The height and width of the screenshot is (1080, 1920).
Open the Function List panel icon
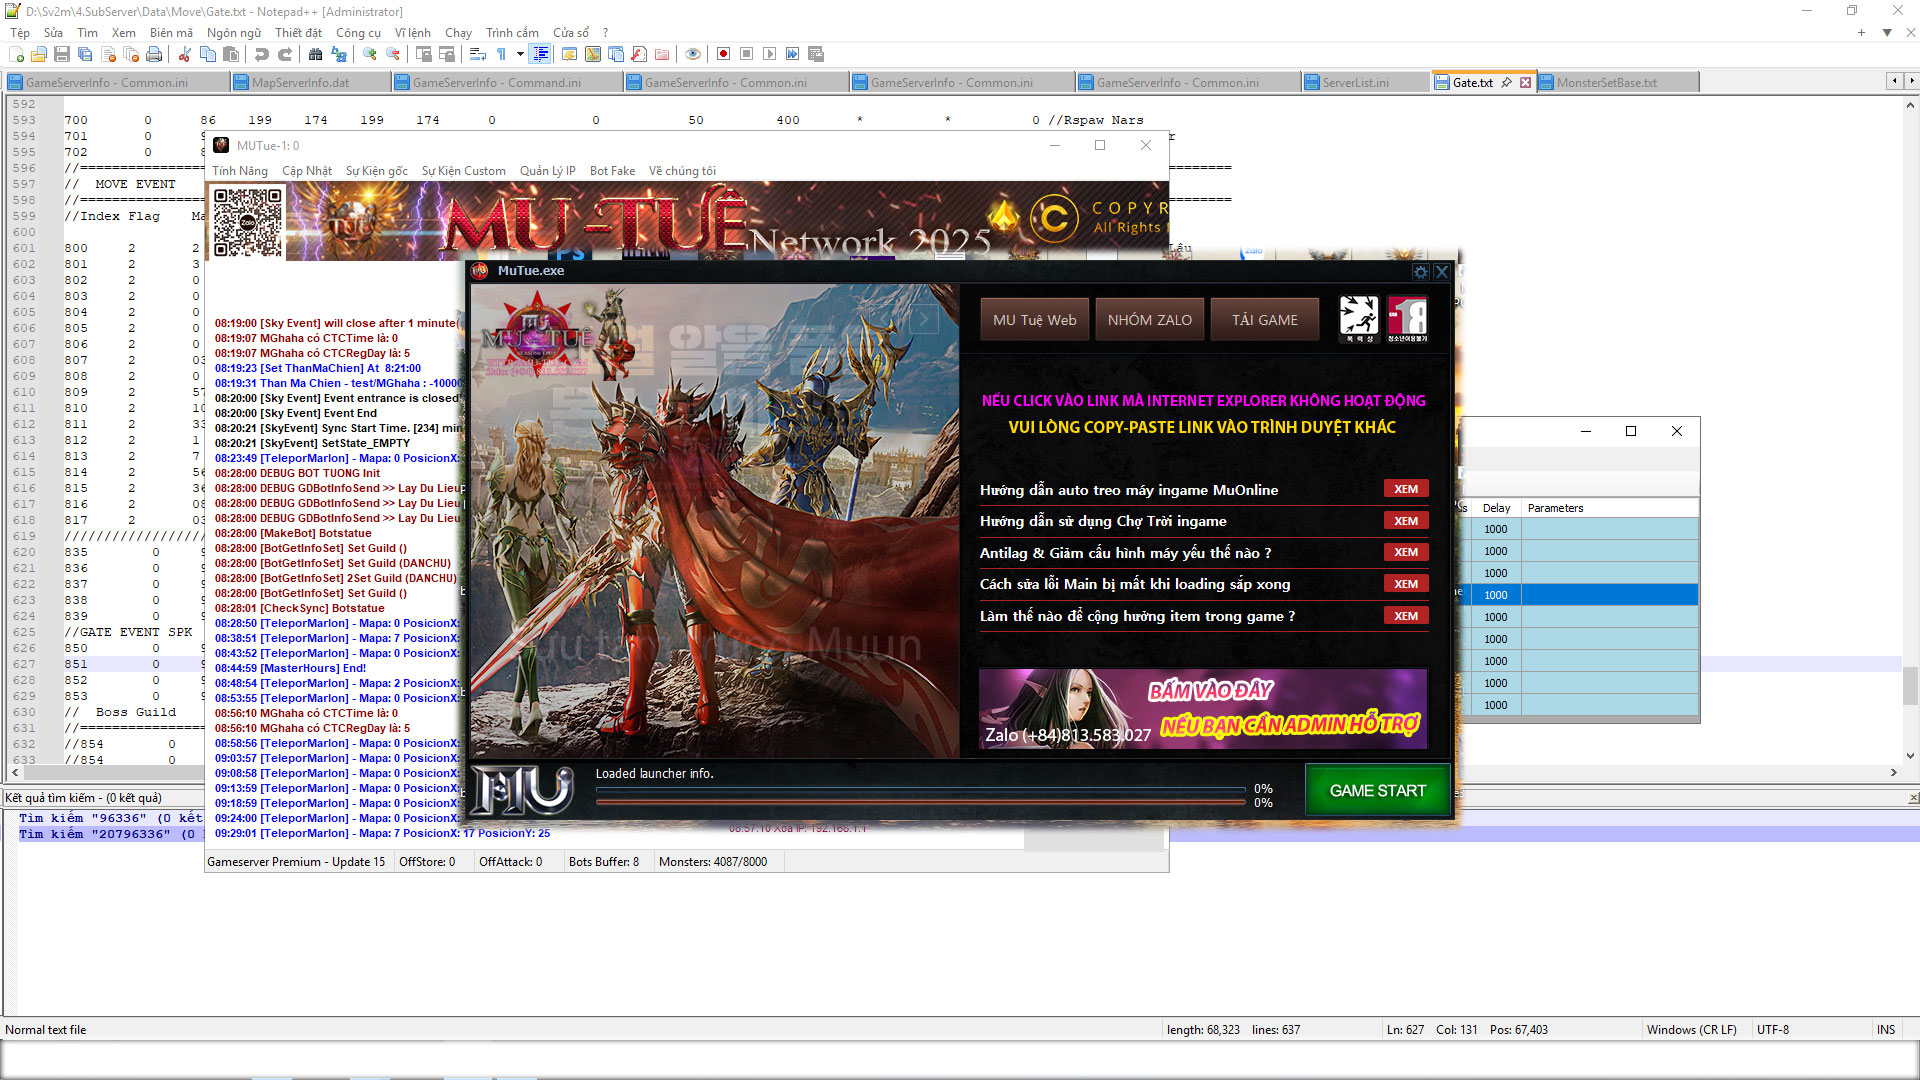coord(639,54)
